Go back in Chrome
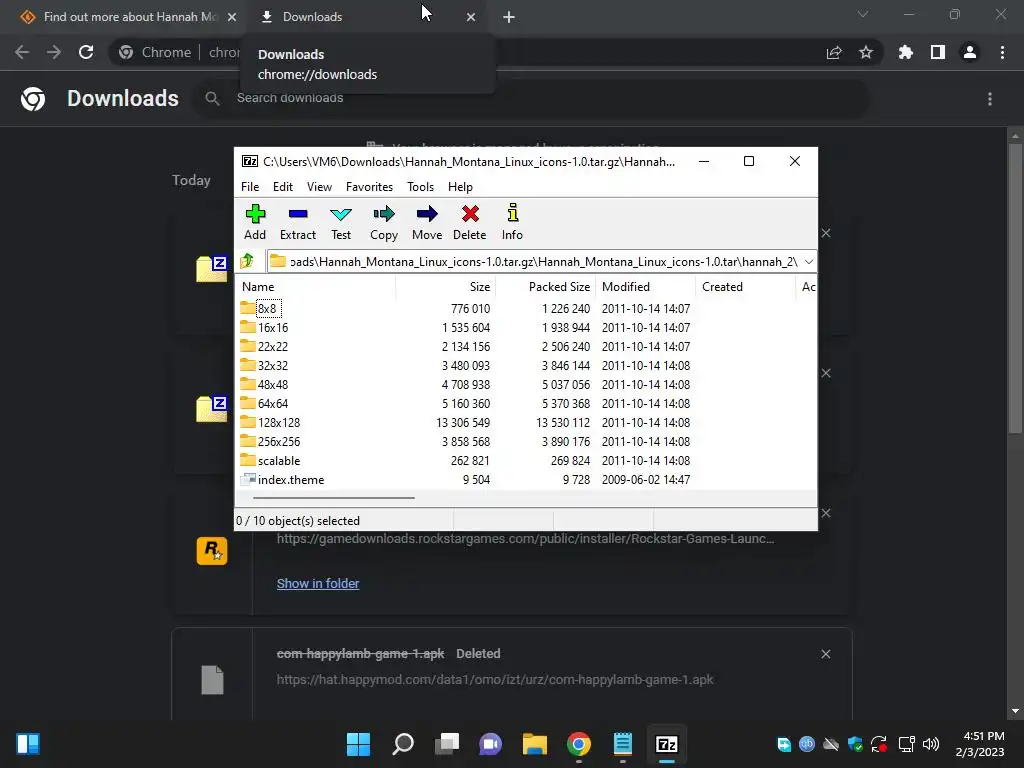 click(x=22, y=52)
